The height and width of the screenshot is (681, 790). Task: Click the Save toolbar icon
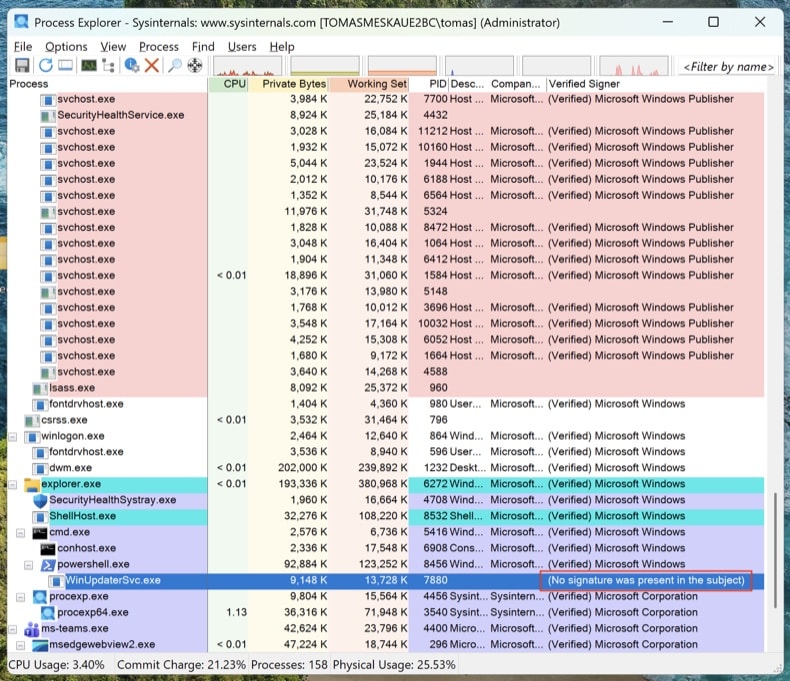(x=22, y=65)
